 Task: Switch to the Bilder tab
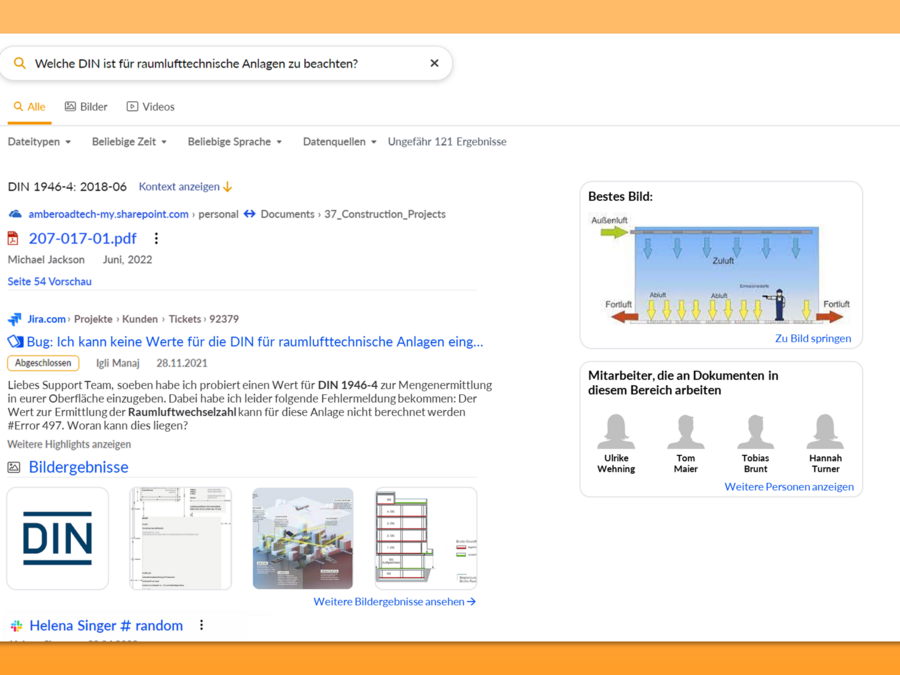[86, 107]
